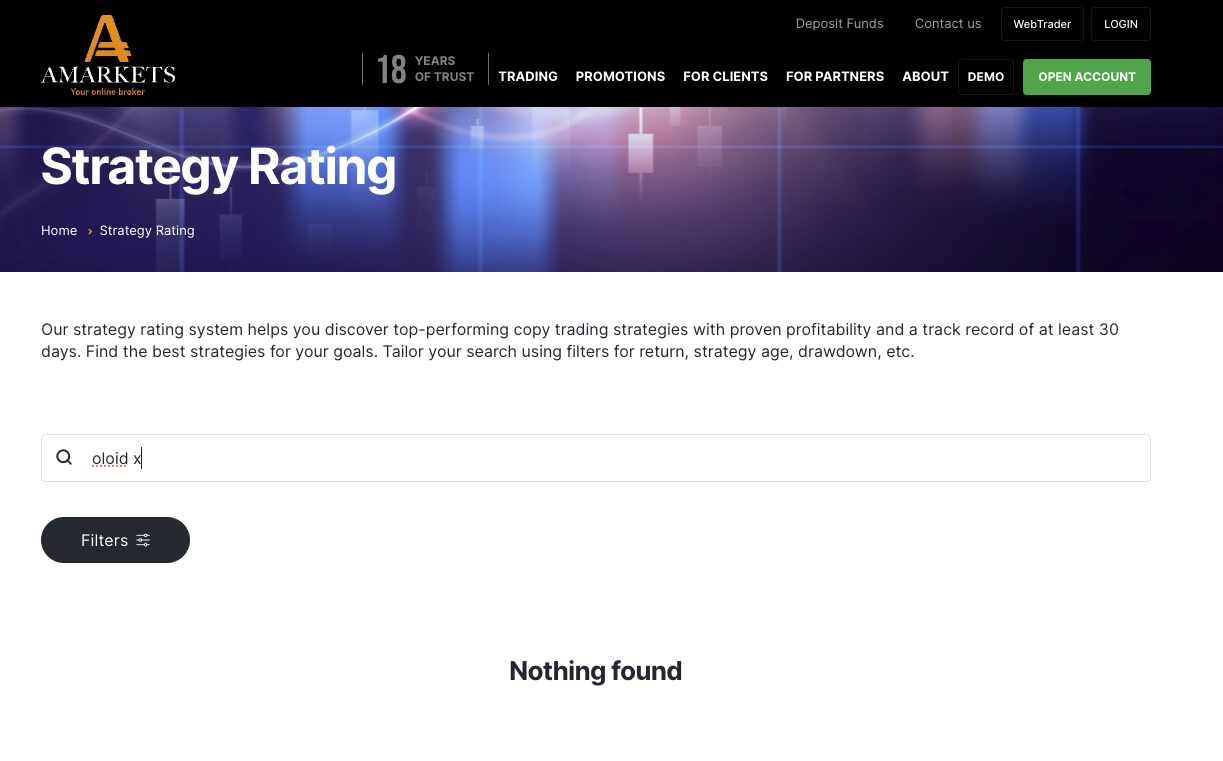The image size is (1223, 761).
Task: Click the Strategy Rating breadcrumb item
Action: [147, 231]
